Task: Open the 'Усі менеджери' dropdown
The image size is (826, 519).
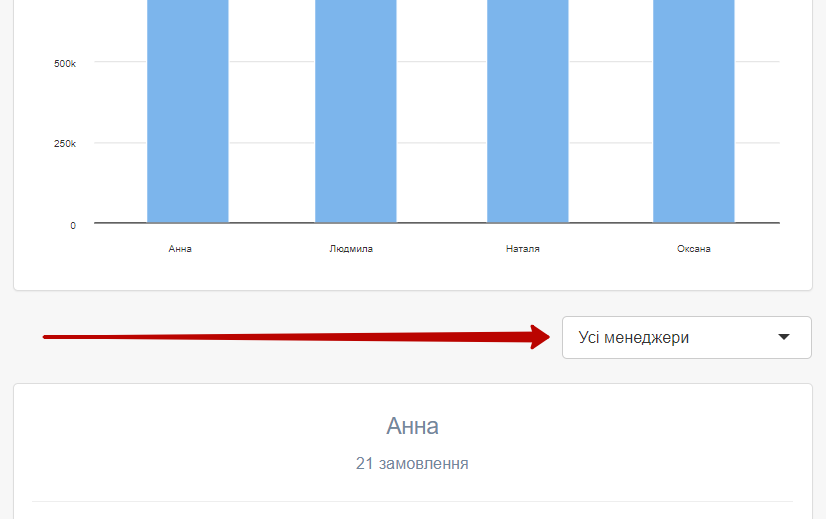Action: tap(686, 337)
